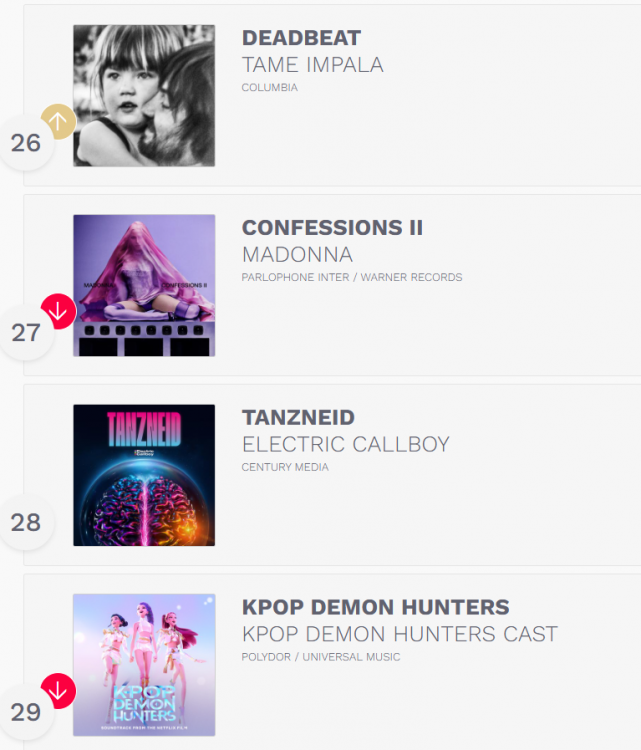Screen dimensions: 641x750
Task: Select the rank 28 position badge
Action: [26, 522]
